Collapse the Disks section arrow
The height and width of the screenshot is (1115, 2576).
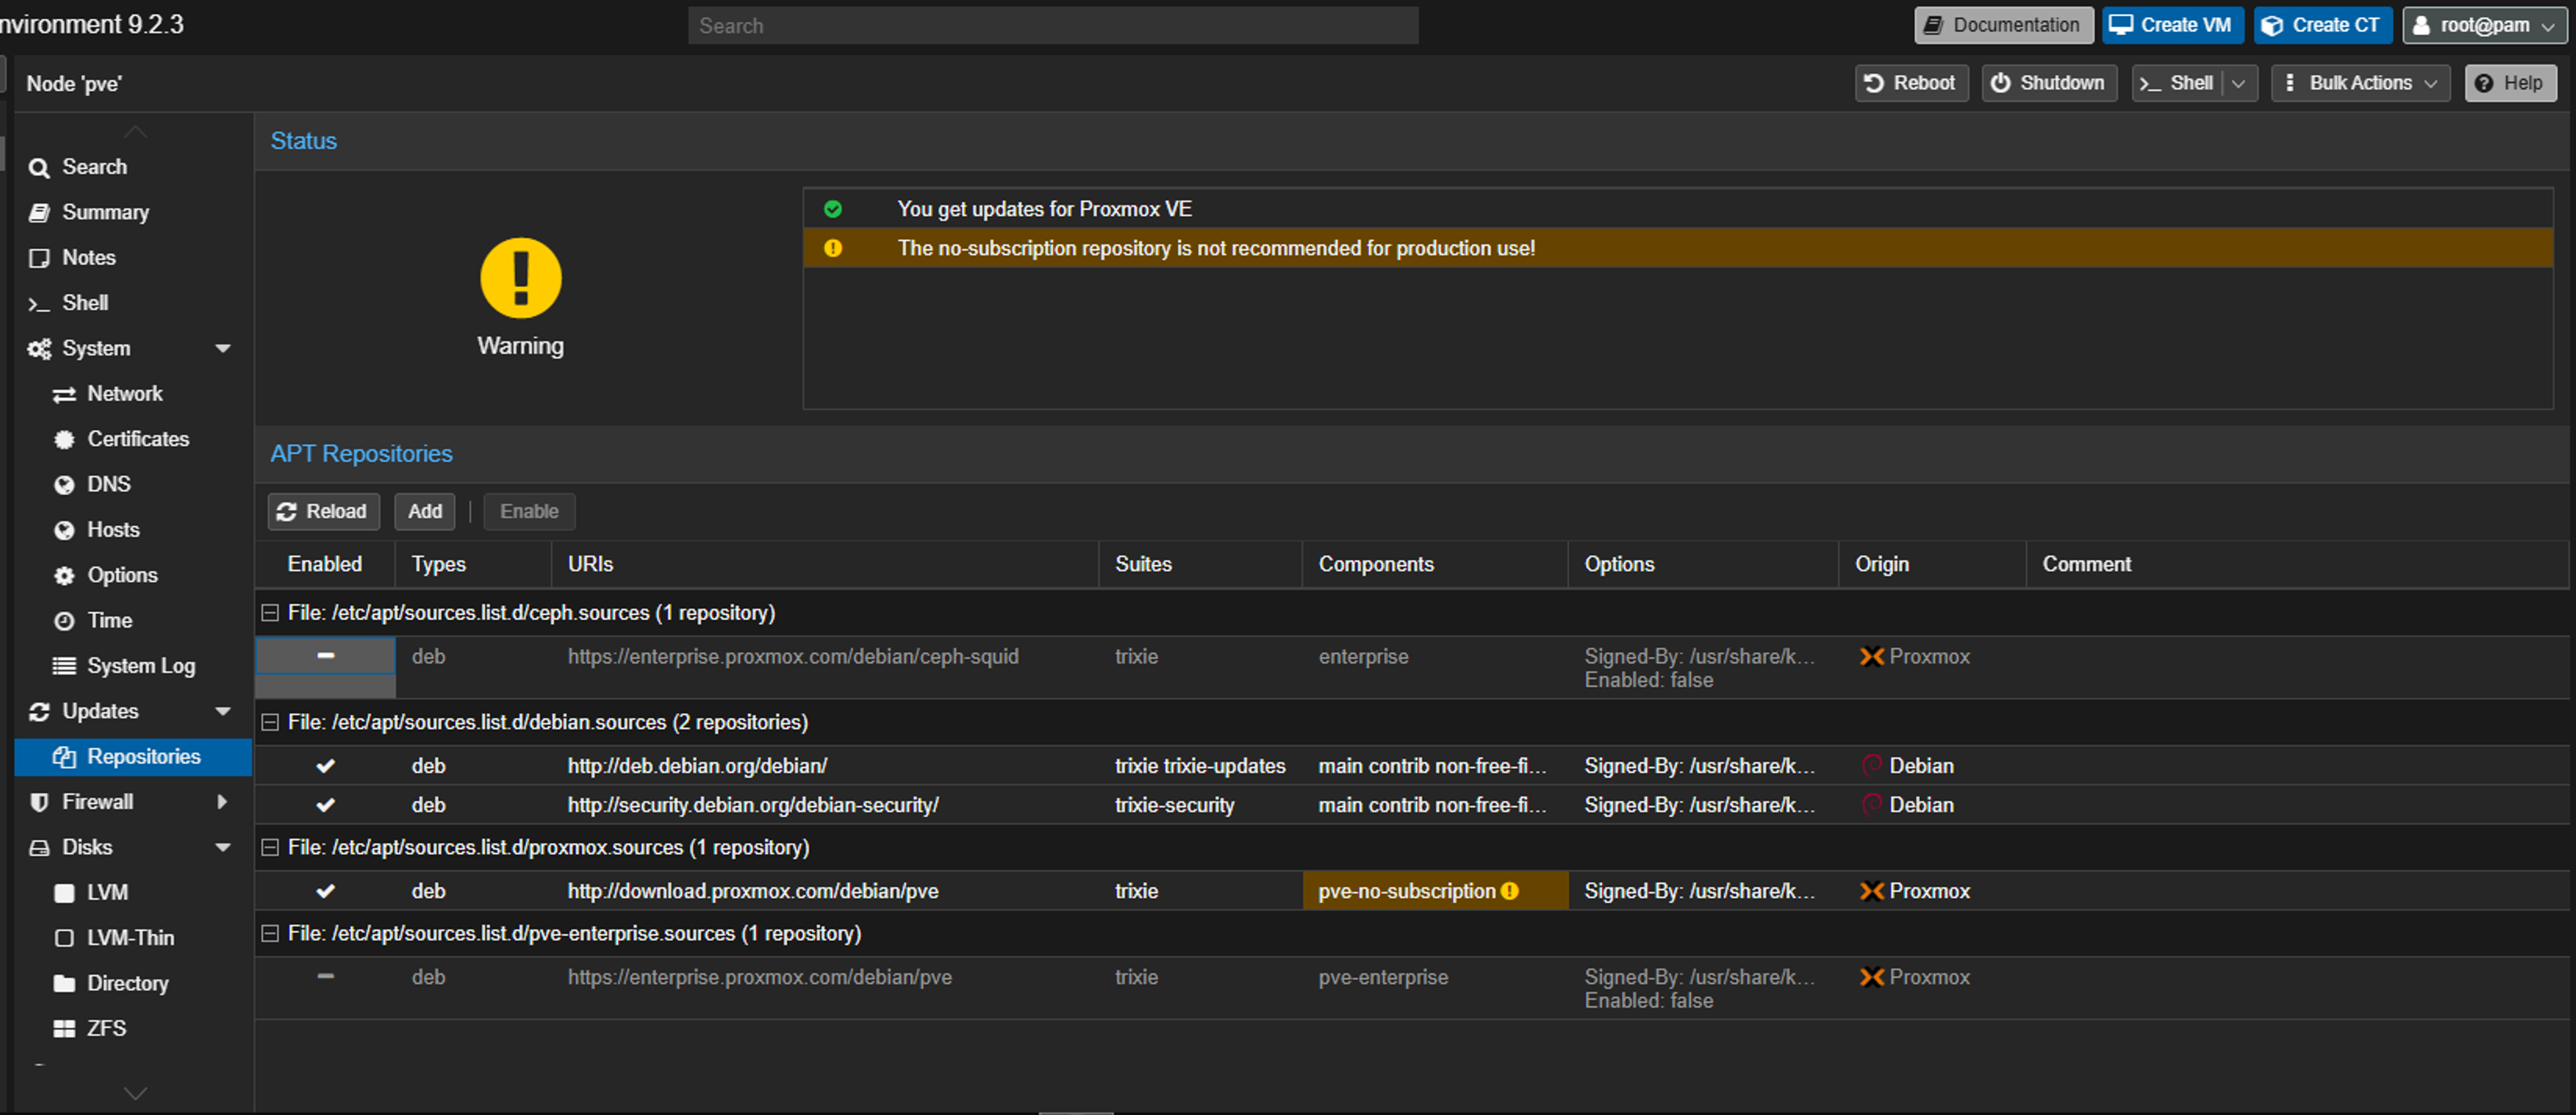[x=223, y=847]
